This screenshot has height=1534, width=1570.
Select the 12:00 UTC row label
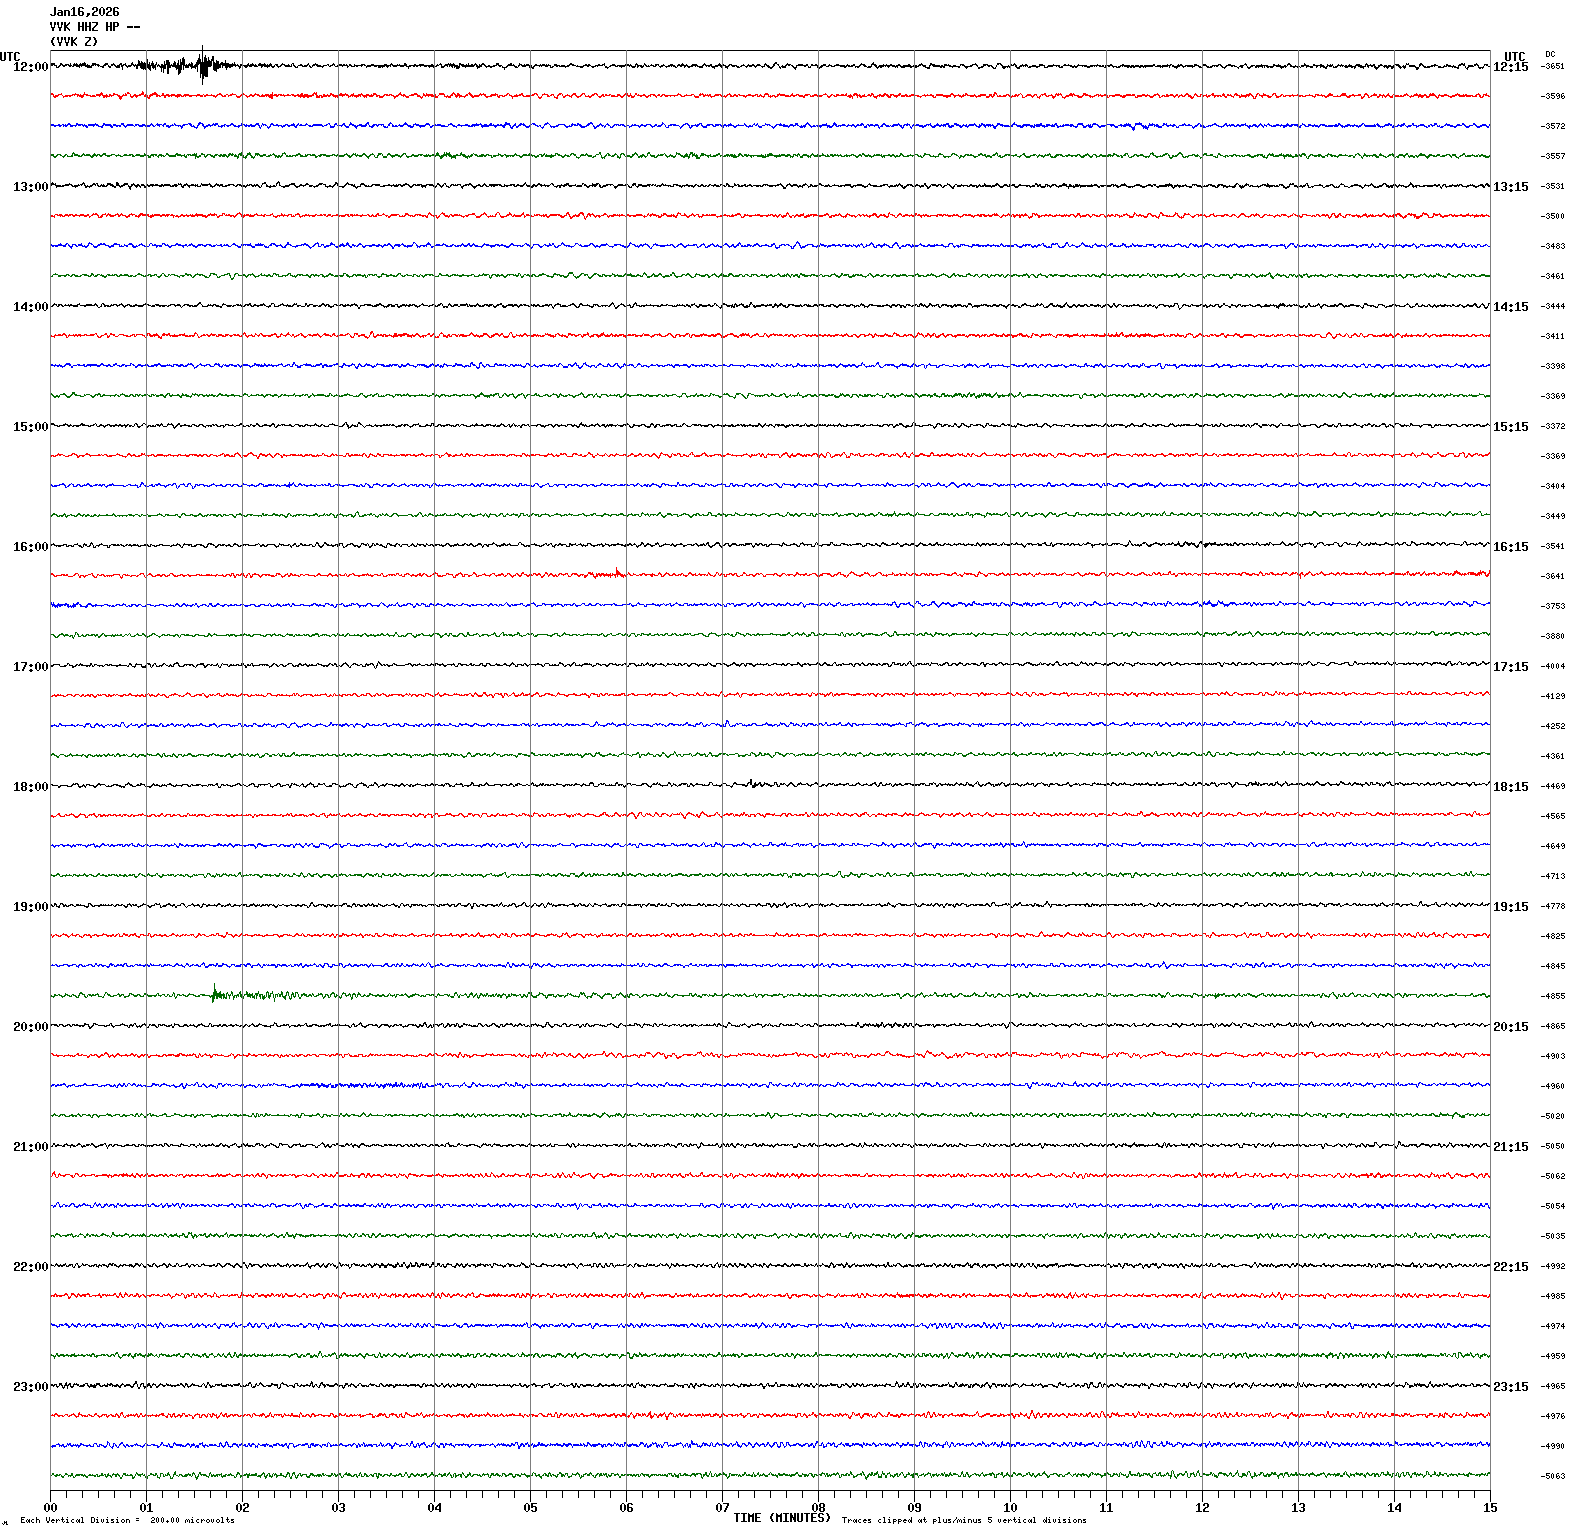click(30, 67)
